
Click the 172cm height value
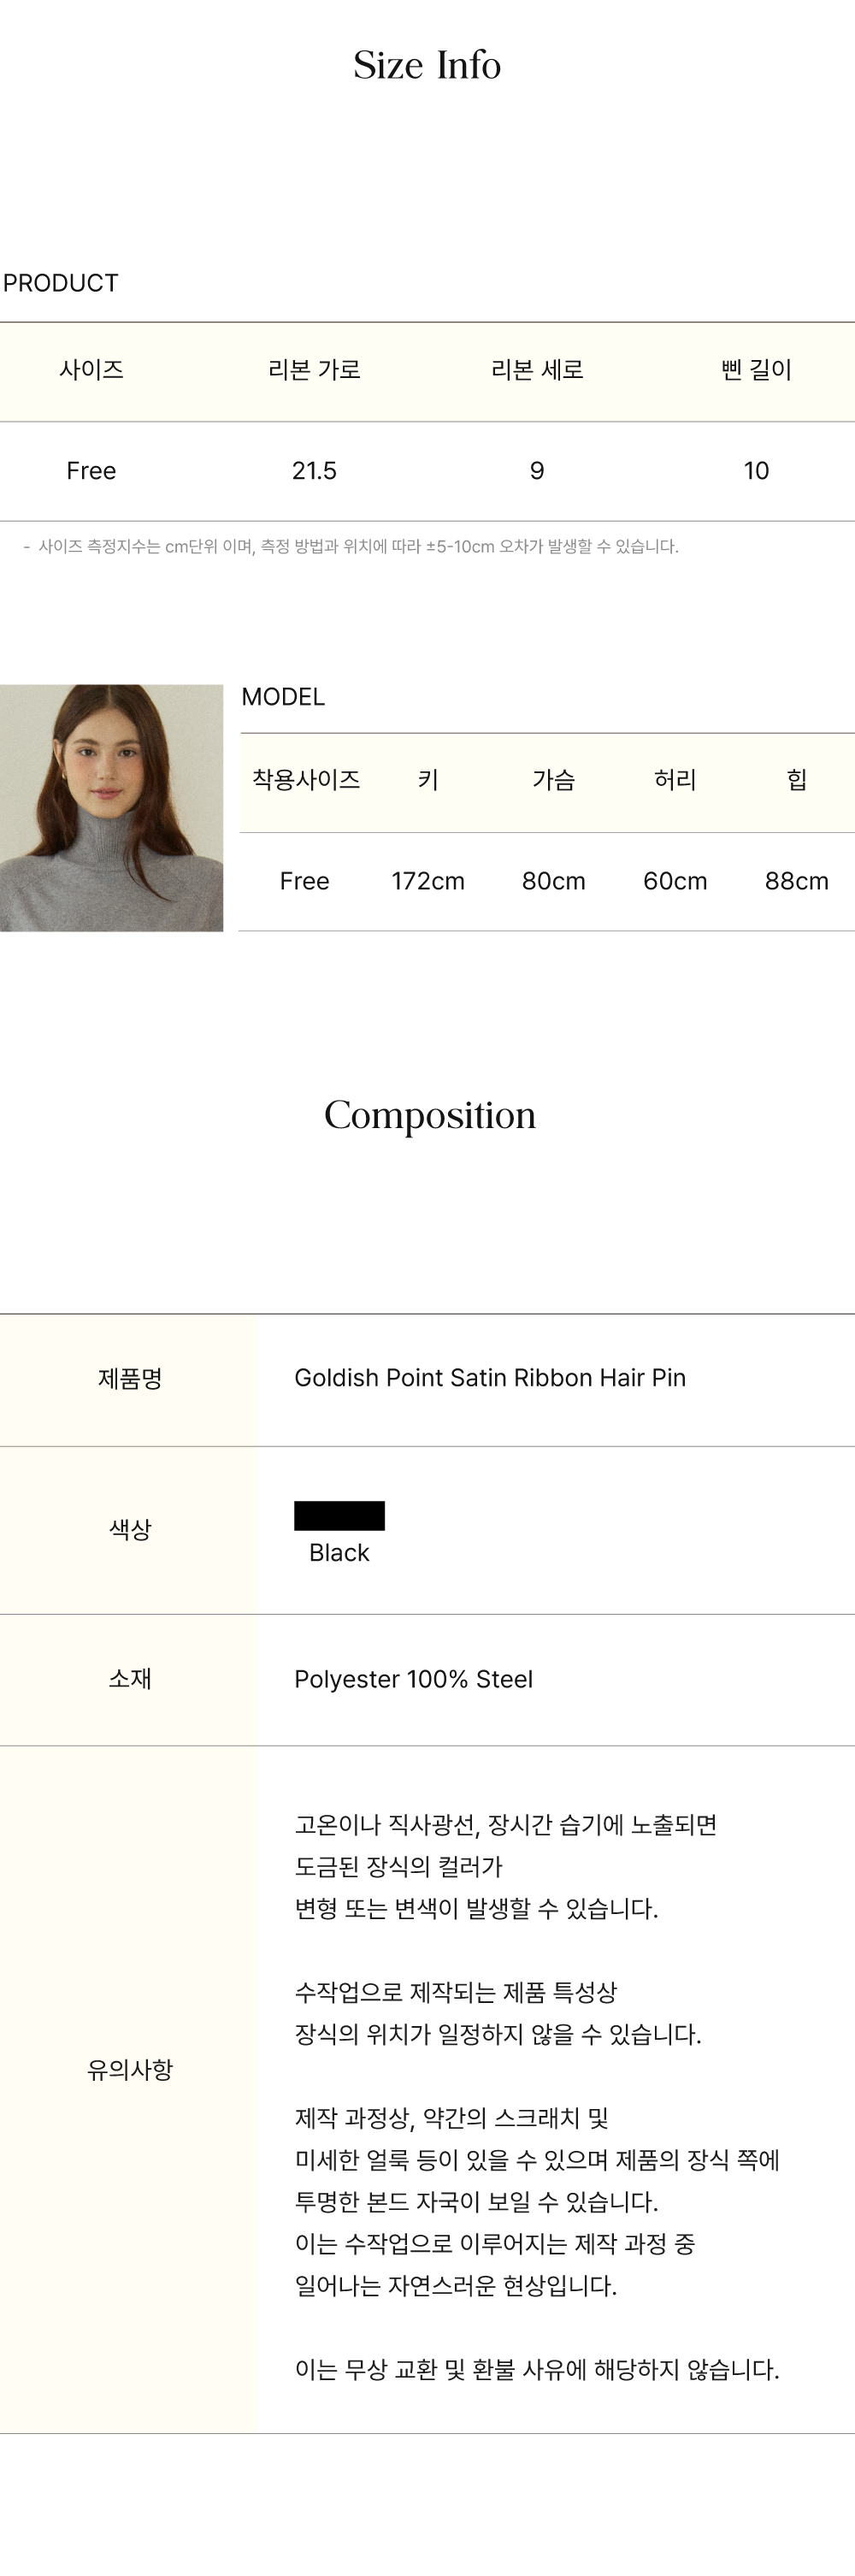pos(428,881)
